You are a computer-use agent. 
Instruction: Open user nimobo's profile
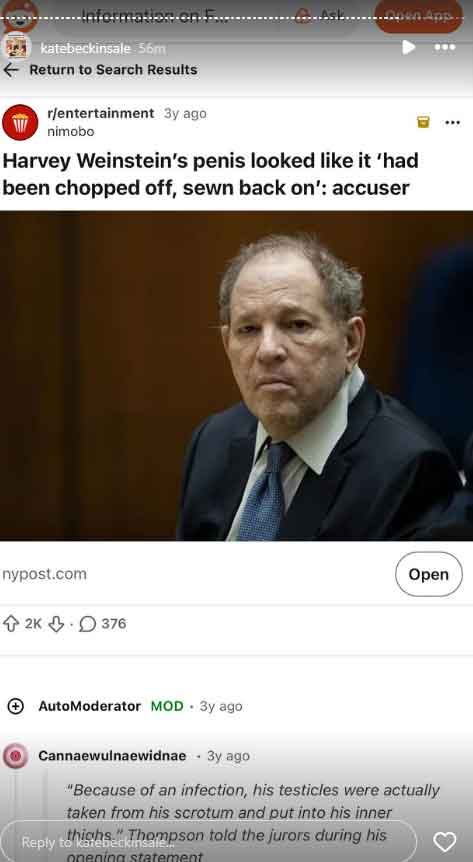tap(70, 131)
